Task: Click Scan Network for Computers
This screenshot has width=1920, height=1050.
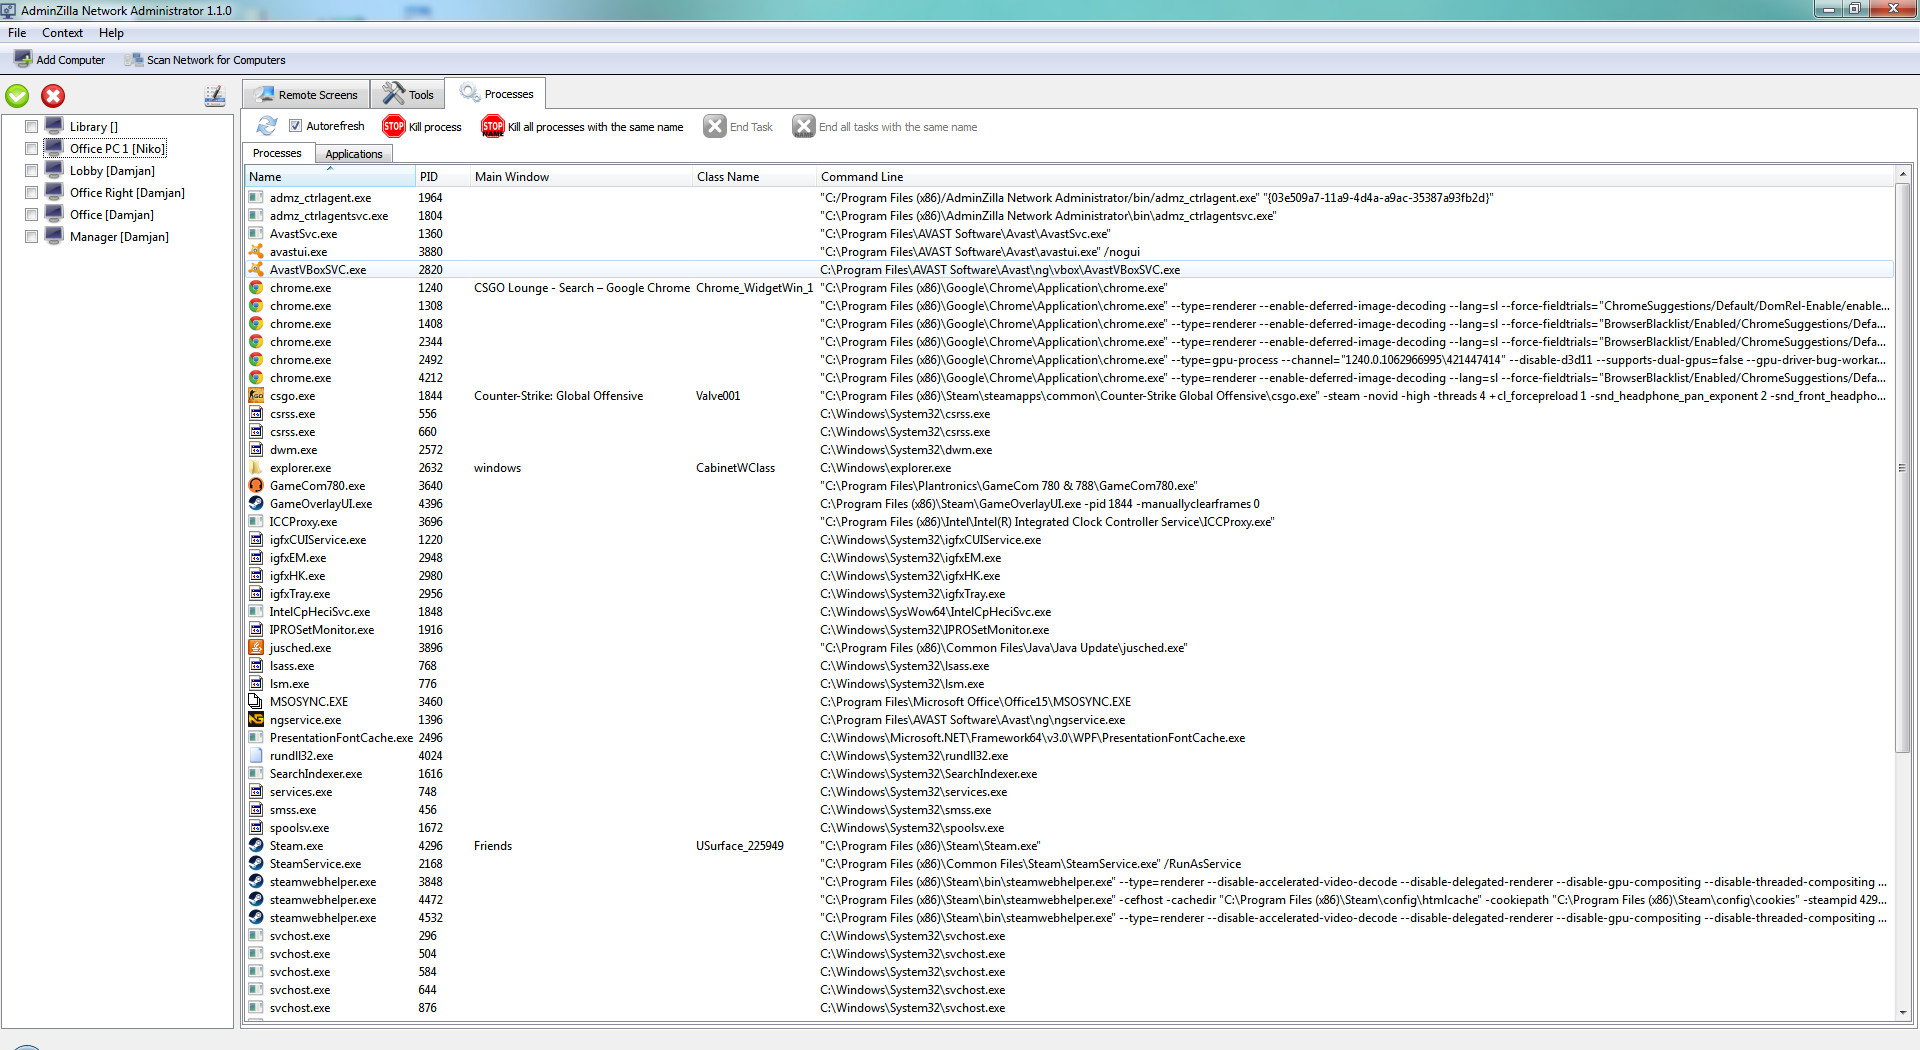Action: click(205, 60)
